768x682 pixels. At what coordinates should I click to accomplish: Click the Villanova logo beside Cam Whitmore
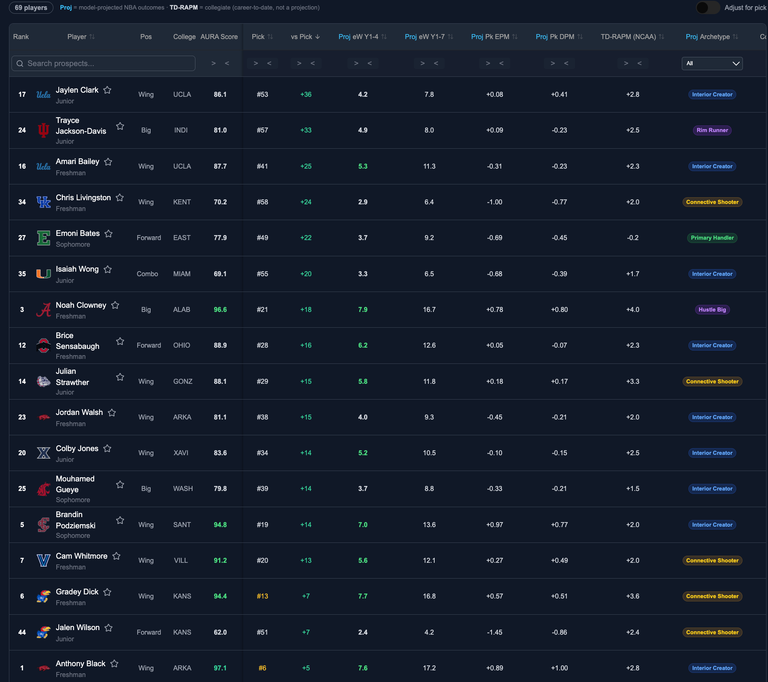click(x=44, y=560)
